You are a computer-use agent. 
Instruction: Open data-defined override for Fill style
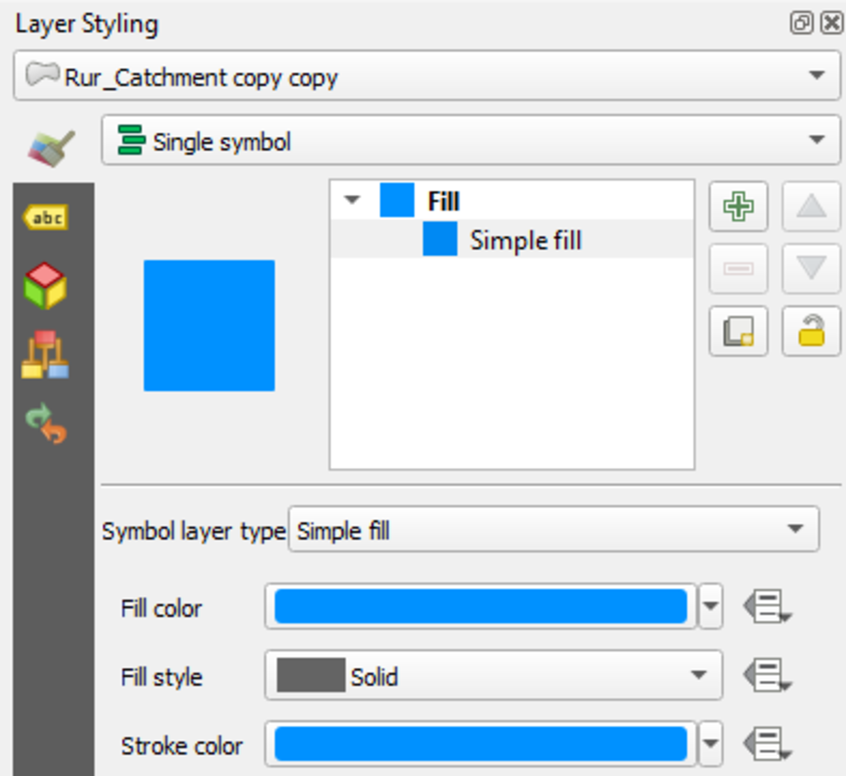(x=767, y=675)
